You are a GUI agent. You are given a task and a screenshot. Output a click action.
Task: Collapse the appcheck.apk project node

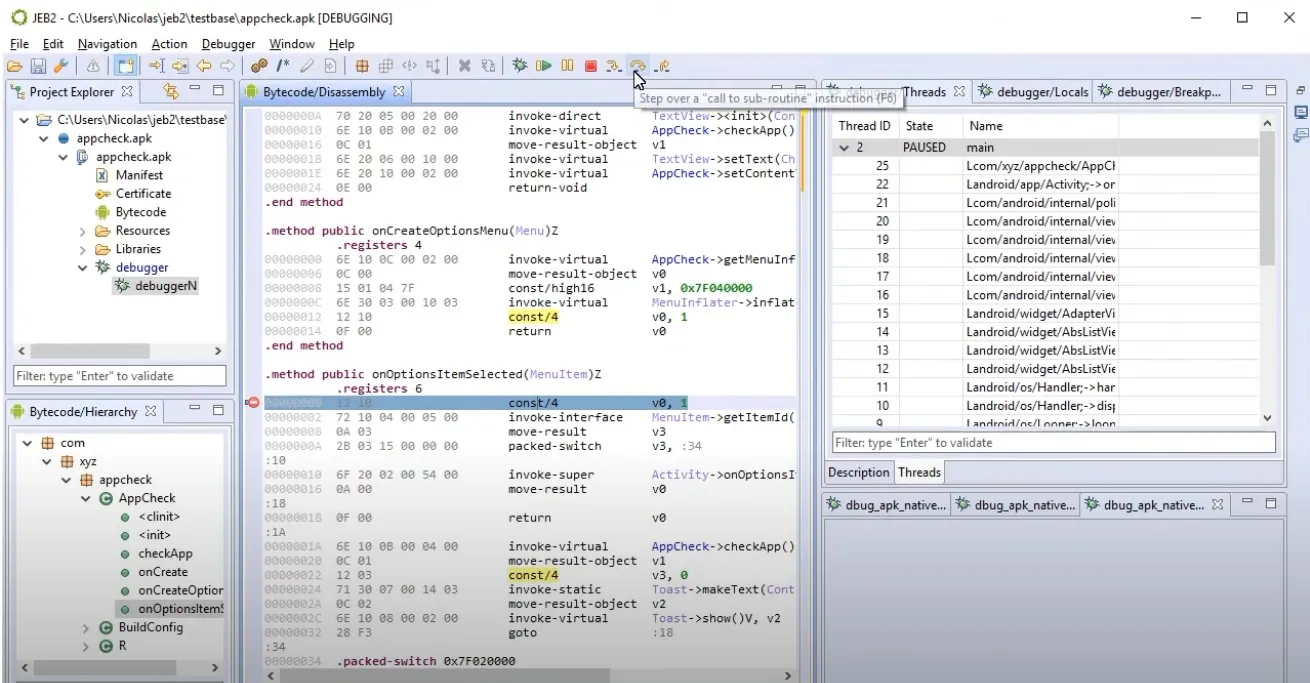pyautogui.click(x=45, y=139)
